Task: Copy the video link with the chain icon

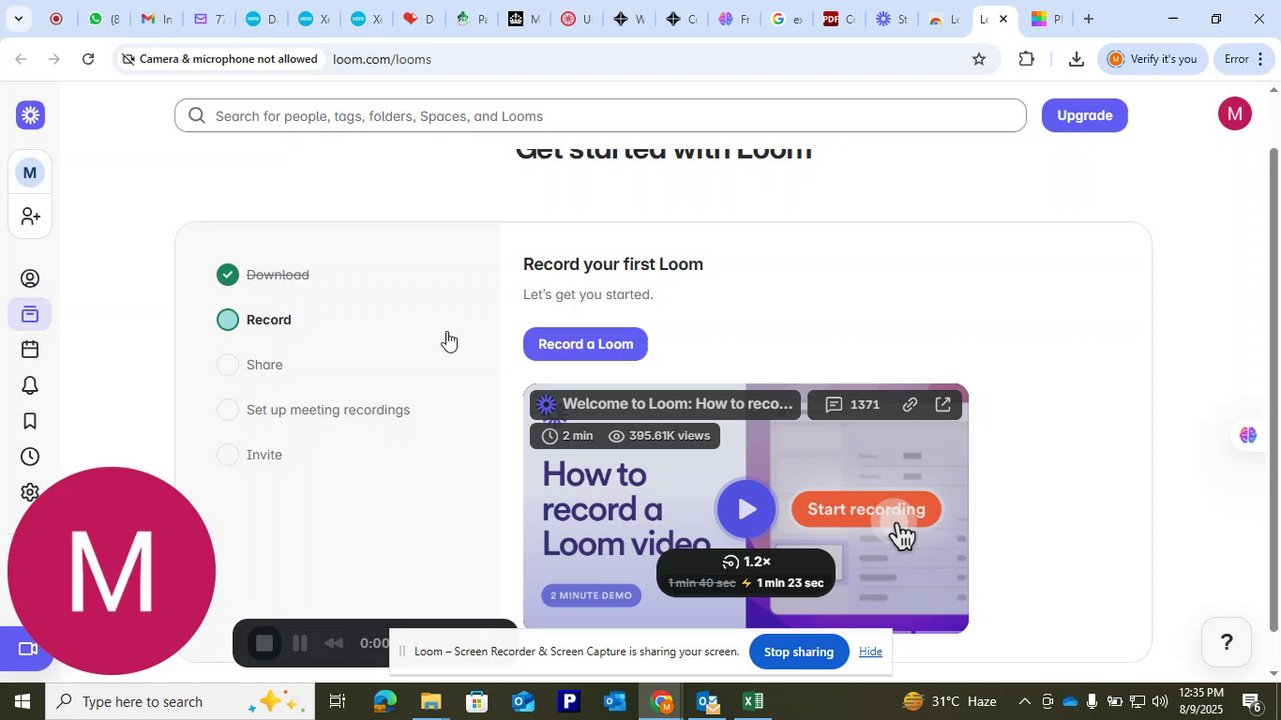Action: tap(910, 405)
